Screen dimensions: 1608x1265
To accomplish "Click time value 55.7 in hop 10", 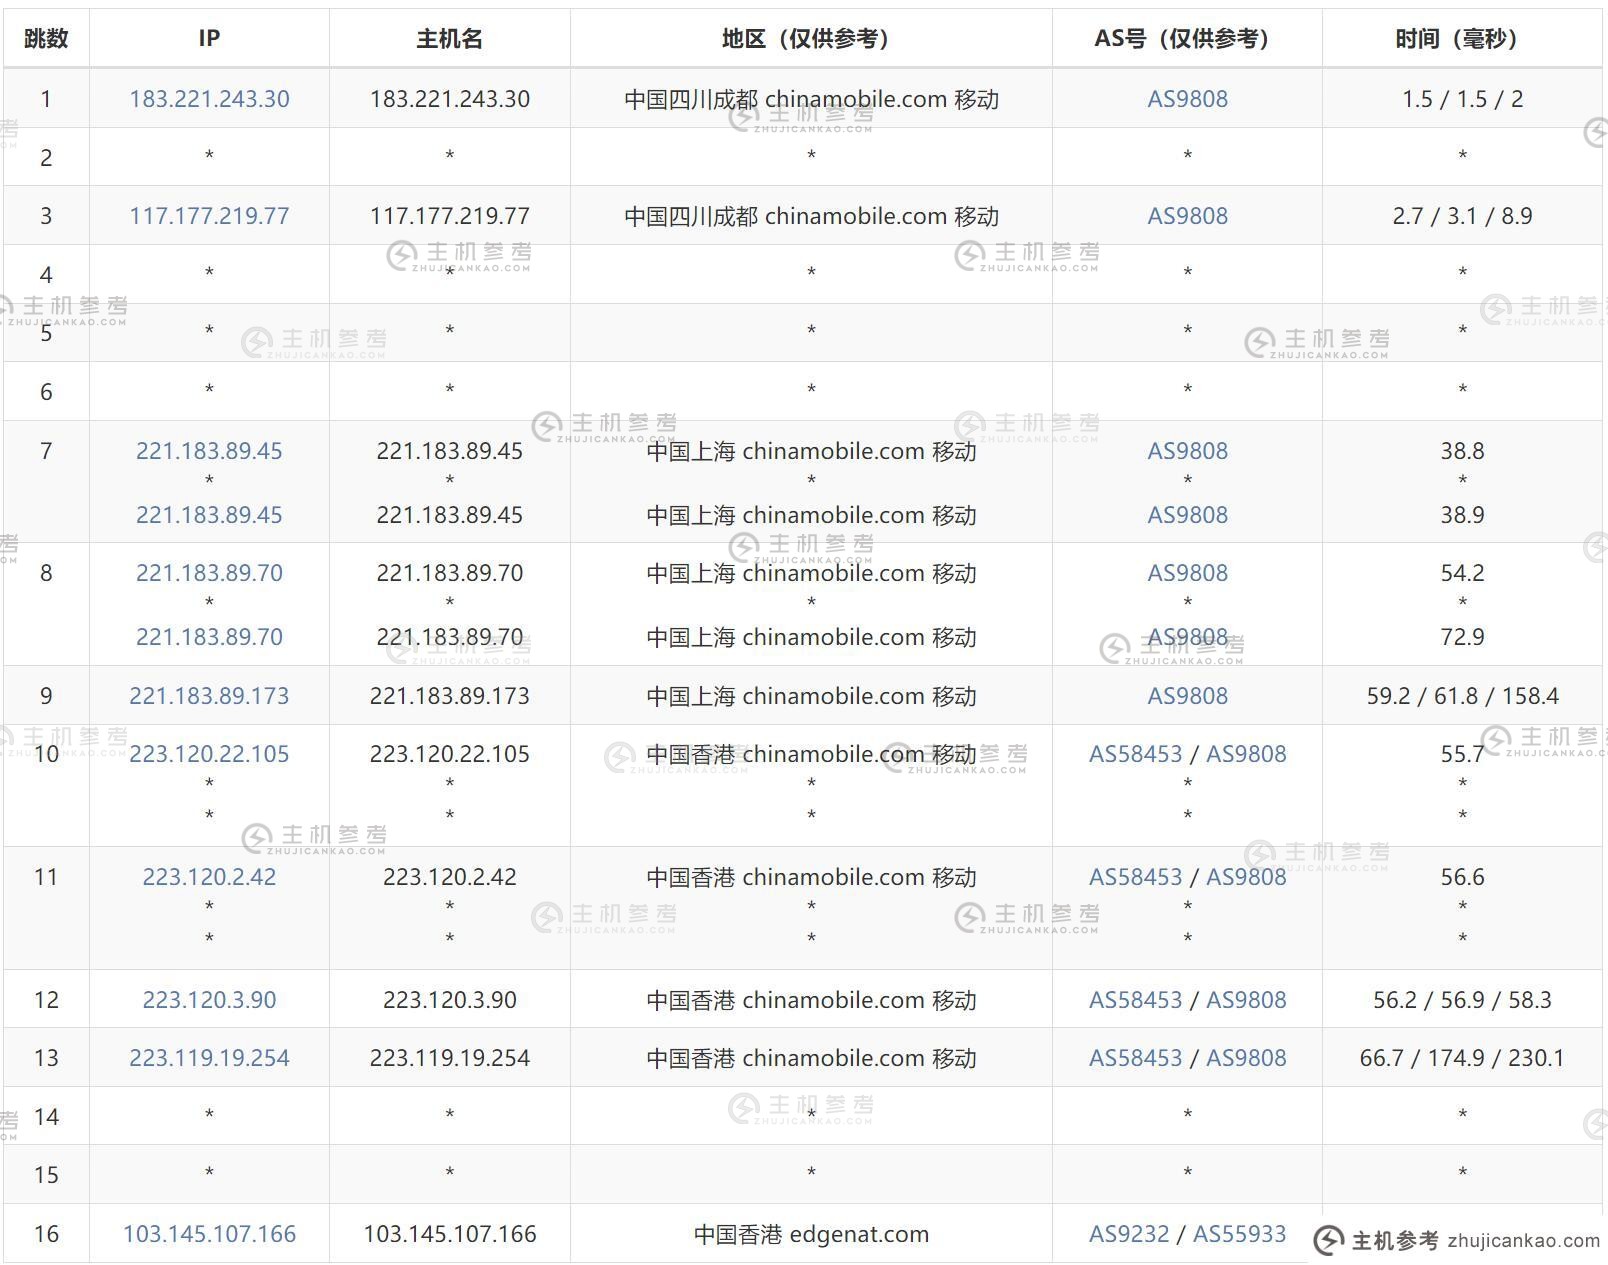I will click(x=1462, y=754).
